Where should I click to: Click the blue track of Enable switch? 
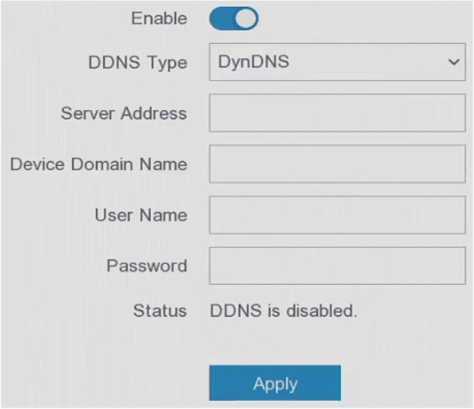click(222, 19)
